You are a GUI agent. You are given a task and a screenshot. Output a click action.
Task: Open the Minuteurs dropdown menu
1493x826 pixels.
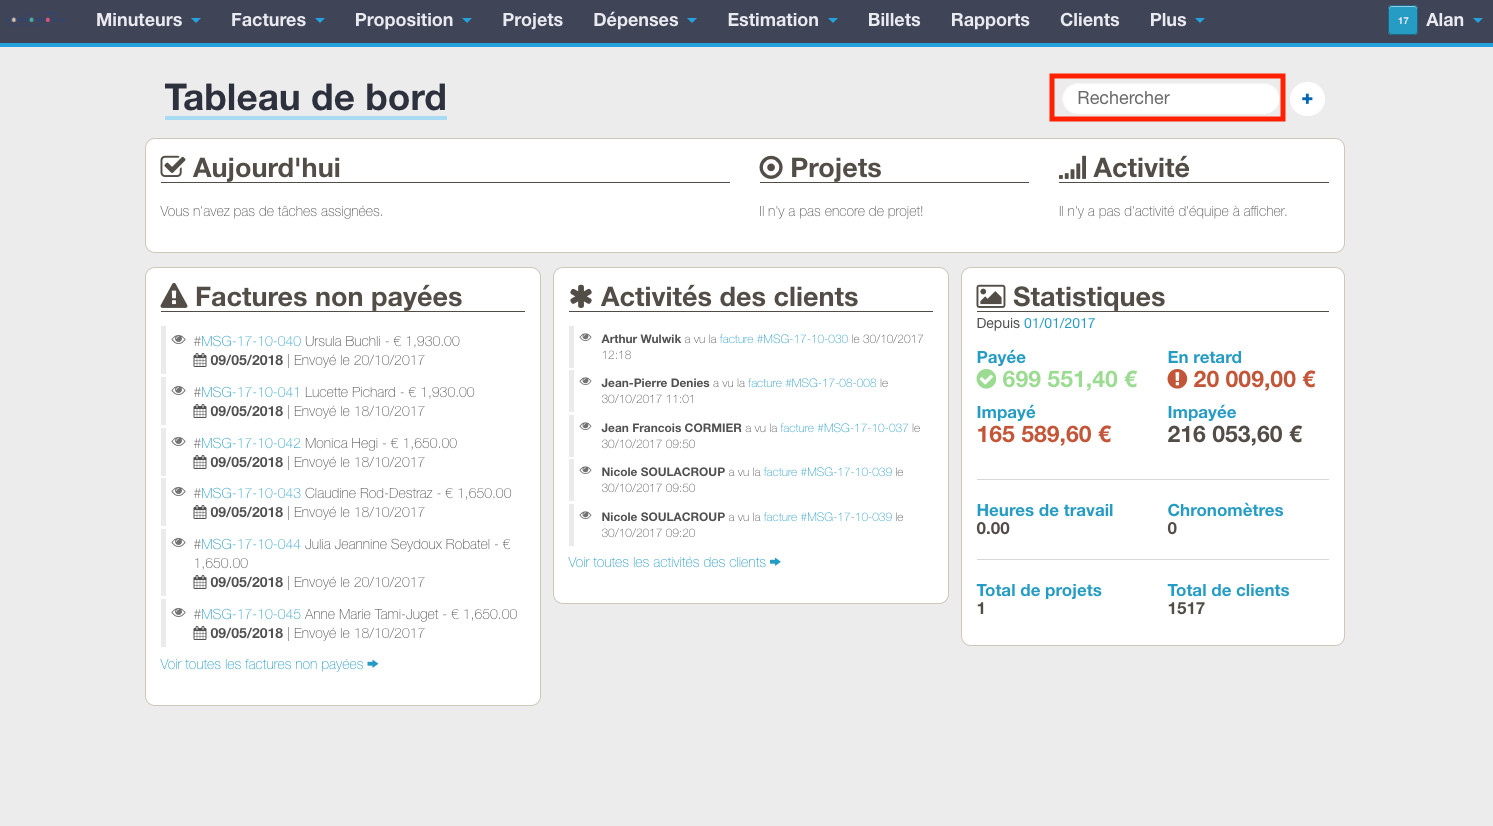[x=148, y=20]
